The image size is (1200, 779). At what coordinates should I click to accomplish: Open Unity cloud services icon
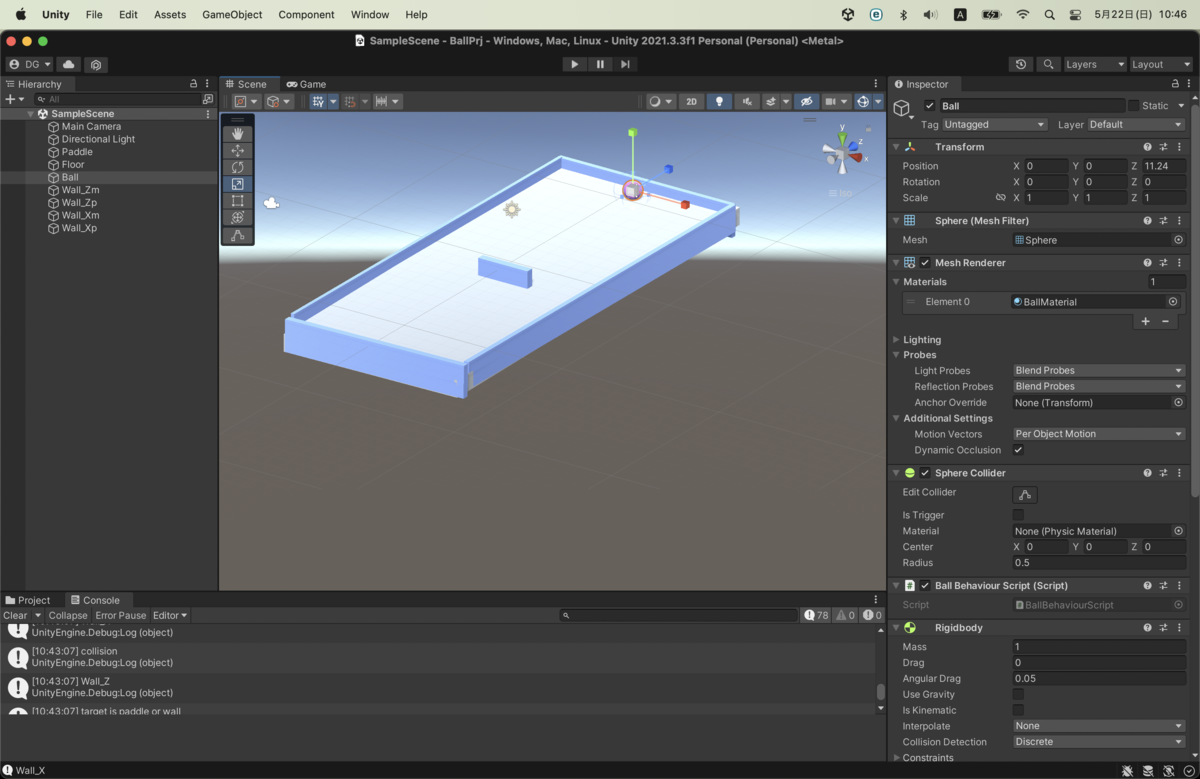pyautogui.click(x=69, y=64)
